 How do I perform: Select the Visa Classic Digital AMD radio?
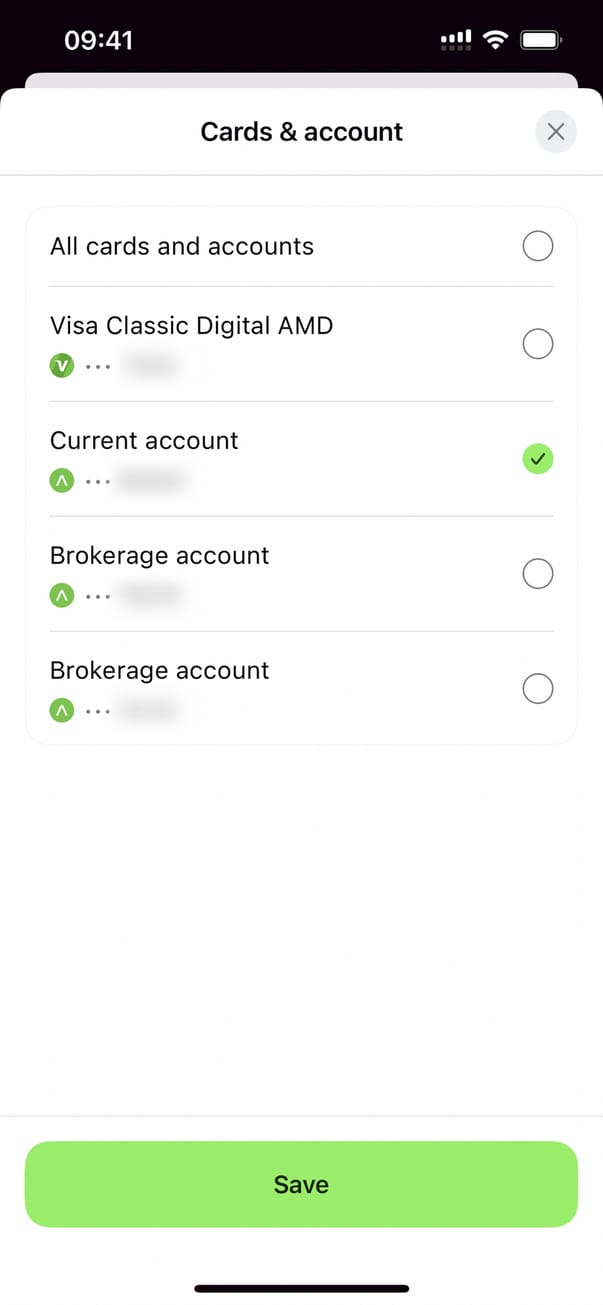538,344
